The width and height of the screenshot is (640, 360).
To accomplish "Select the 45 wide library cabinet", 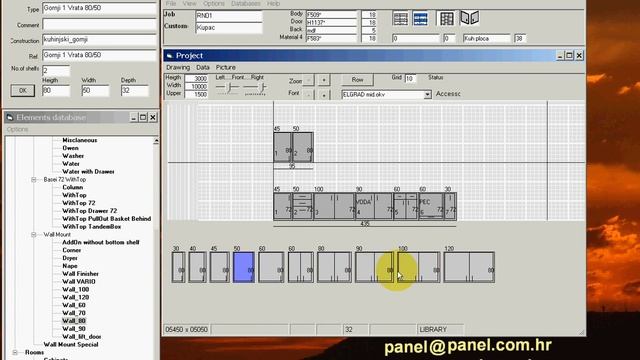I will tap(220, 267).
